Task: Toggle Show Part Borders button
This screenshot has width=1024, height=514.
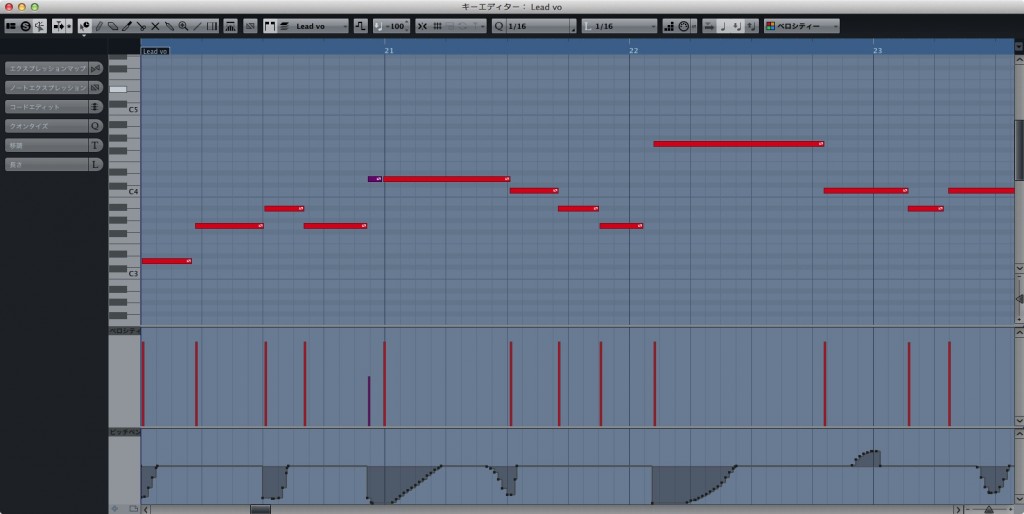Action: pos(270,26)
